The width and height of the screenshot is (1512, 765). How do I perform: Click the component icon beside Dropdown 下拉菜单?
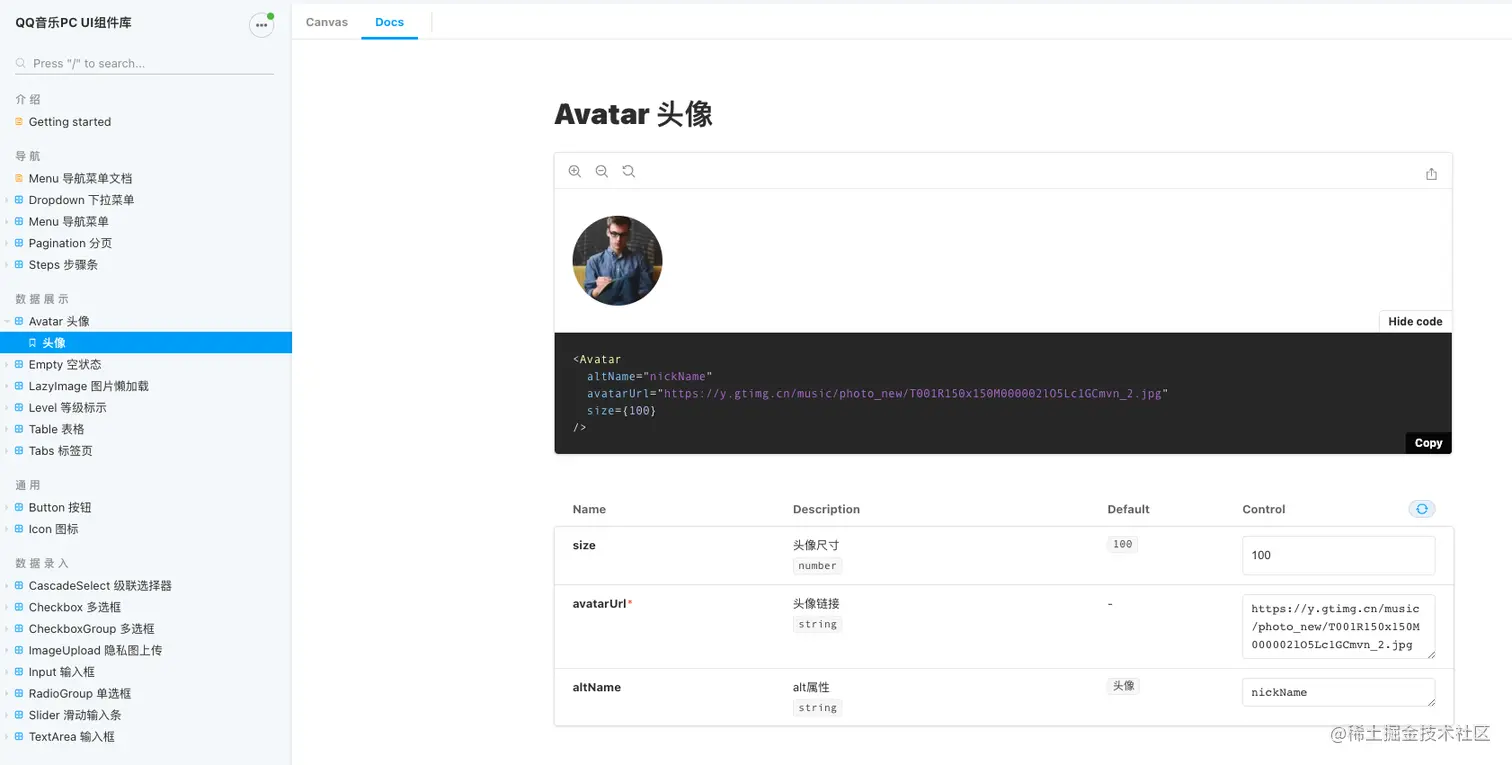tap(19, 200)
